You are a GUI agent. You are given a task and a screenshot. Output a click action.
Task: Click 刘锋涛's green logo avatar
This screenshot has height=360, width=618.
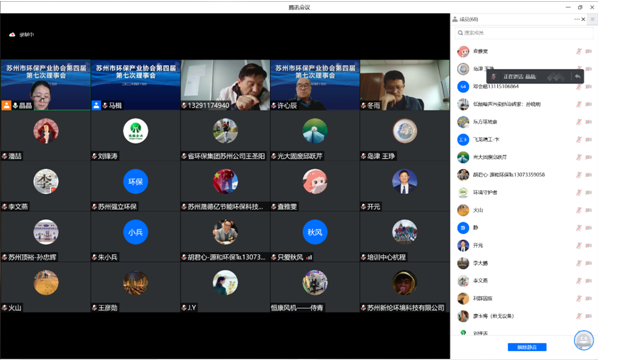pos(136,131)
